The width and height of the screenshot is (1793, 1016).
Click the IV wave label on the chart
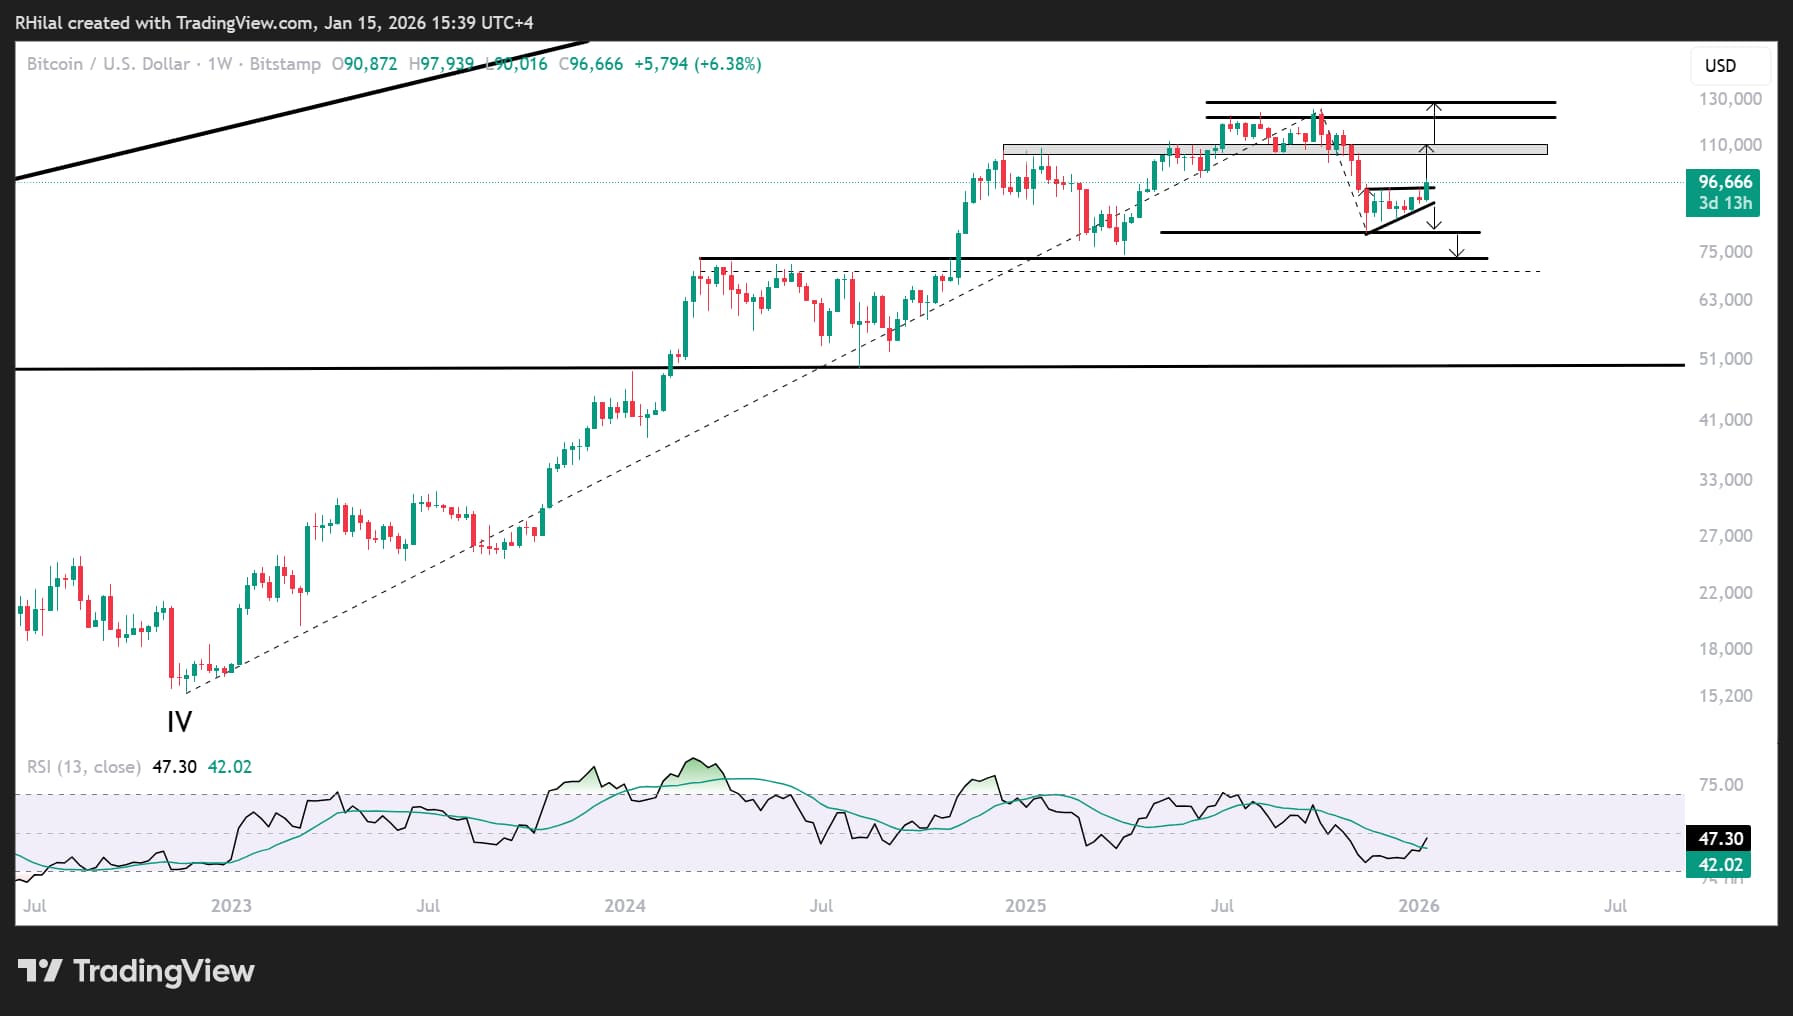(x=179, y=722)
